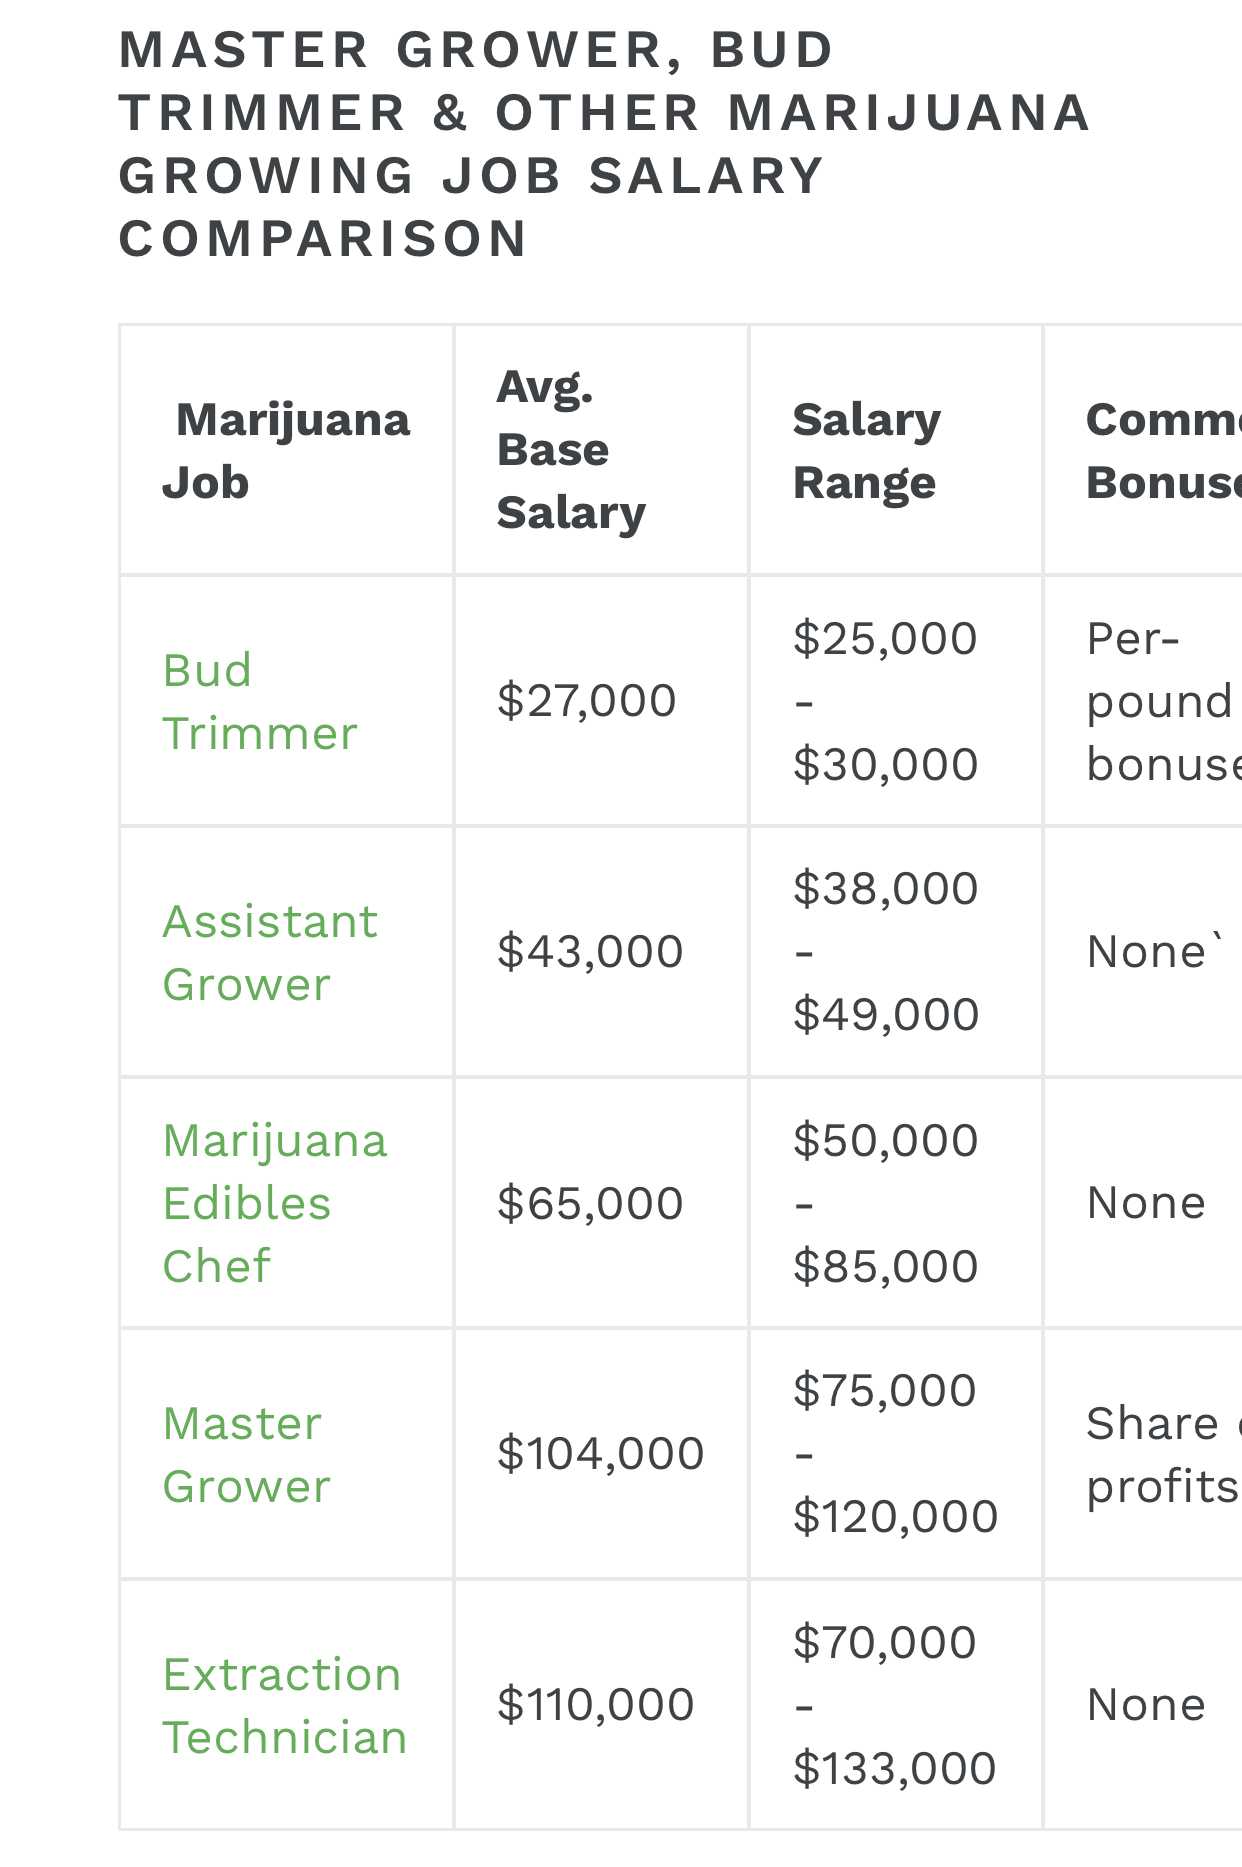
Task: Select the $104,000 base salary cell
Action: pos(601,1453)
